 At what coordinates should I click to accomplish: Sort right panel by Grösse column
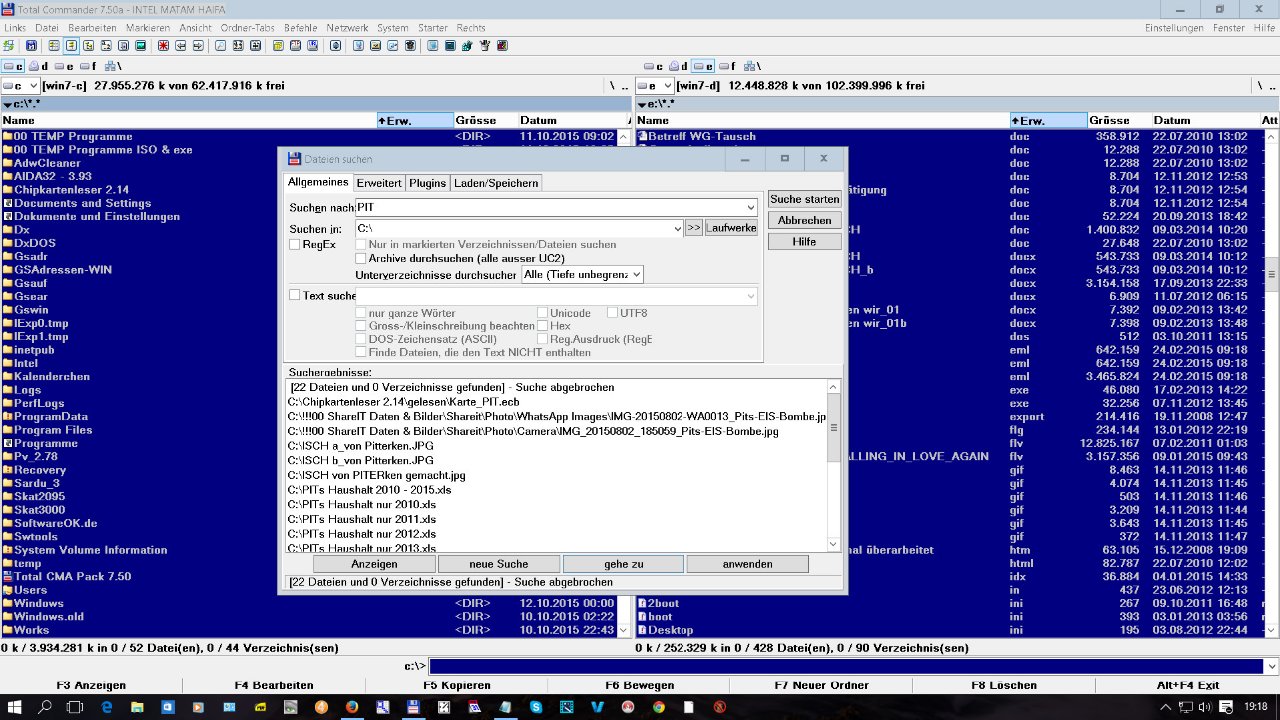(1117, 120)
